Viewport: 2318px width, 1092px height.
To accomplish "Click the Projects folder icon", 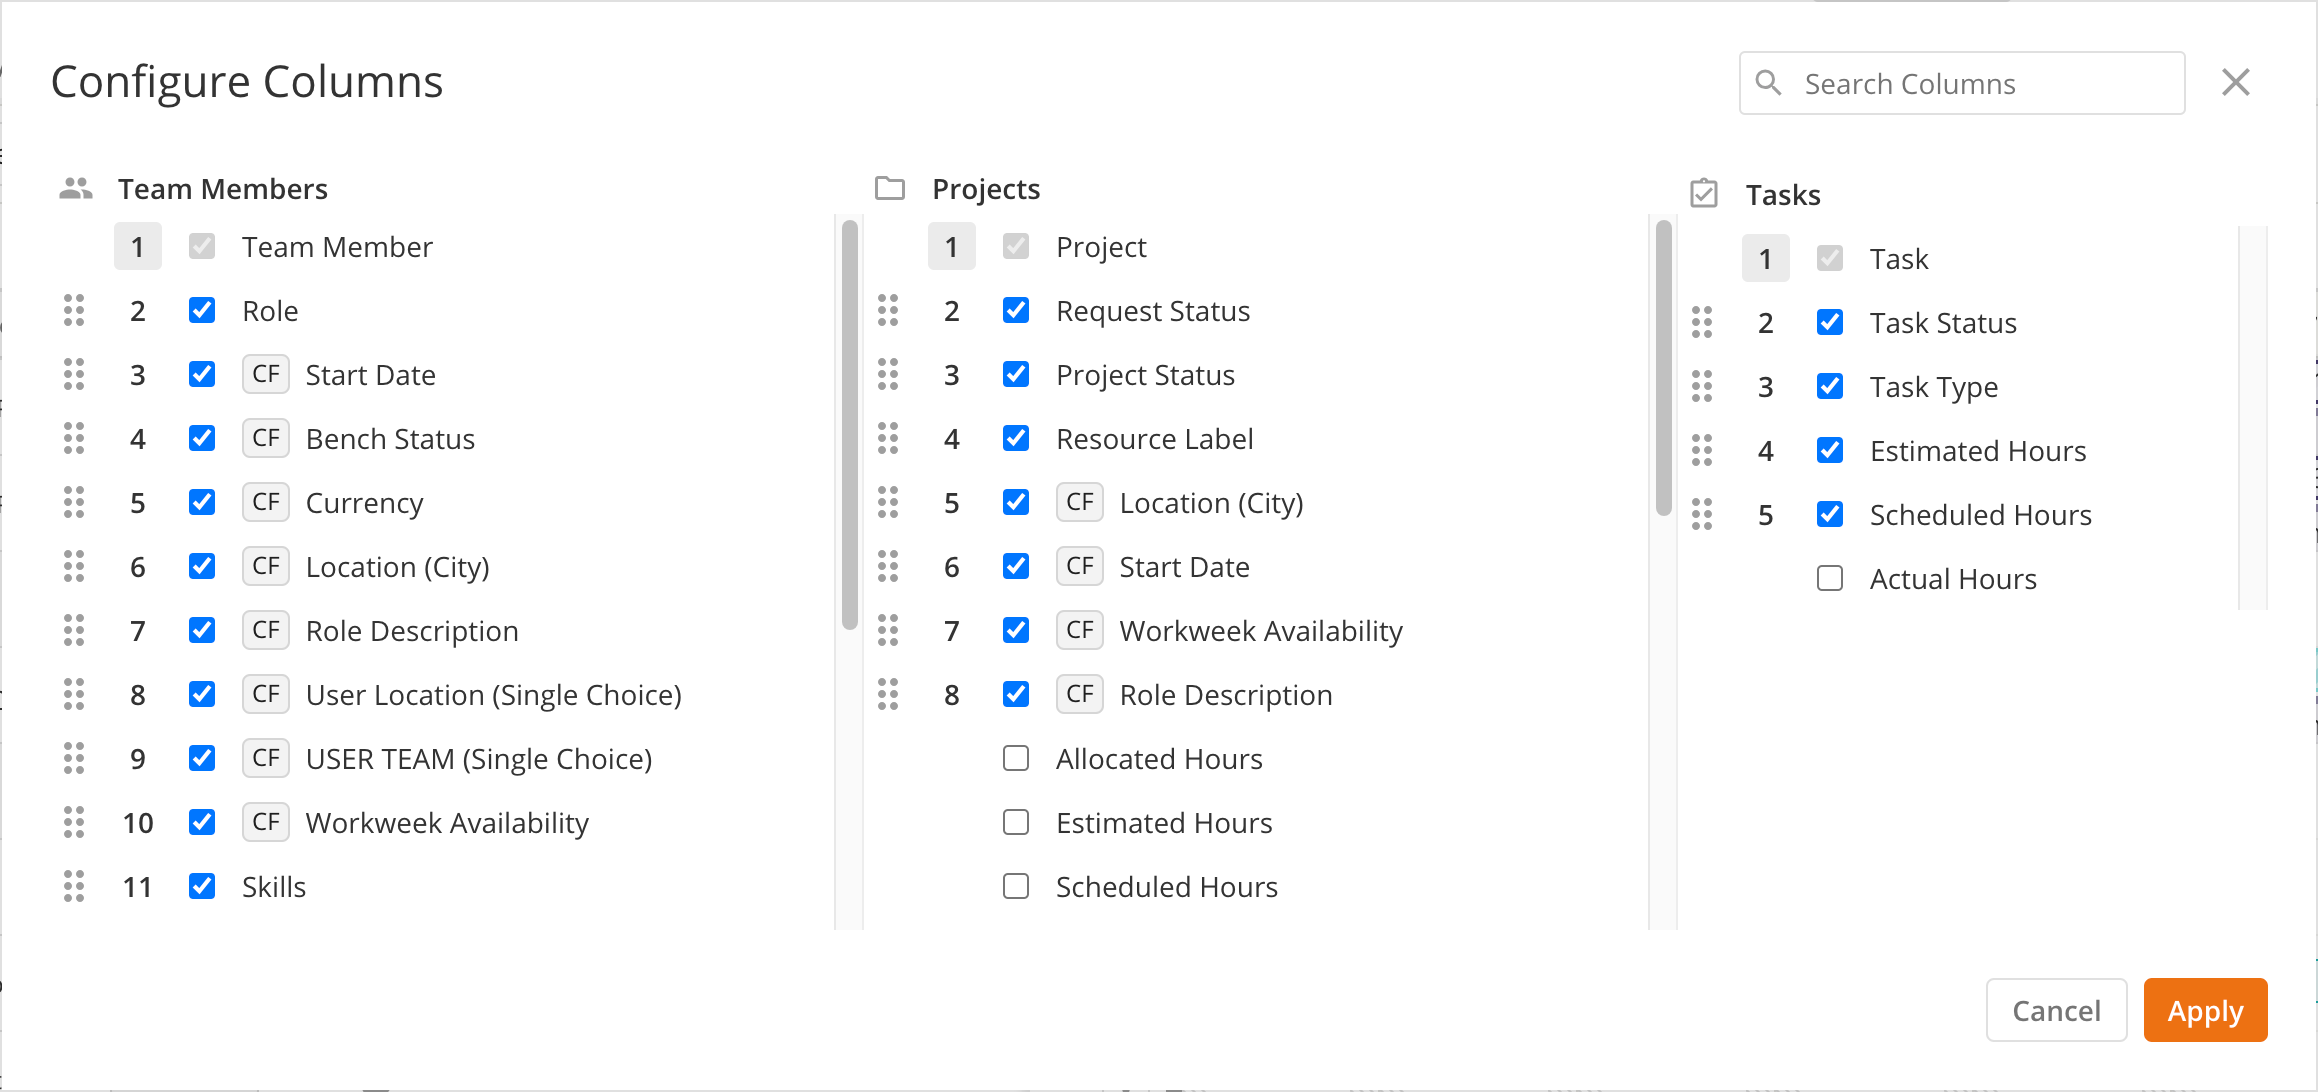I will click(x=890, y=188).
